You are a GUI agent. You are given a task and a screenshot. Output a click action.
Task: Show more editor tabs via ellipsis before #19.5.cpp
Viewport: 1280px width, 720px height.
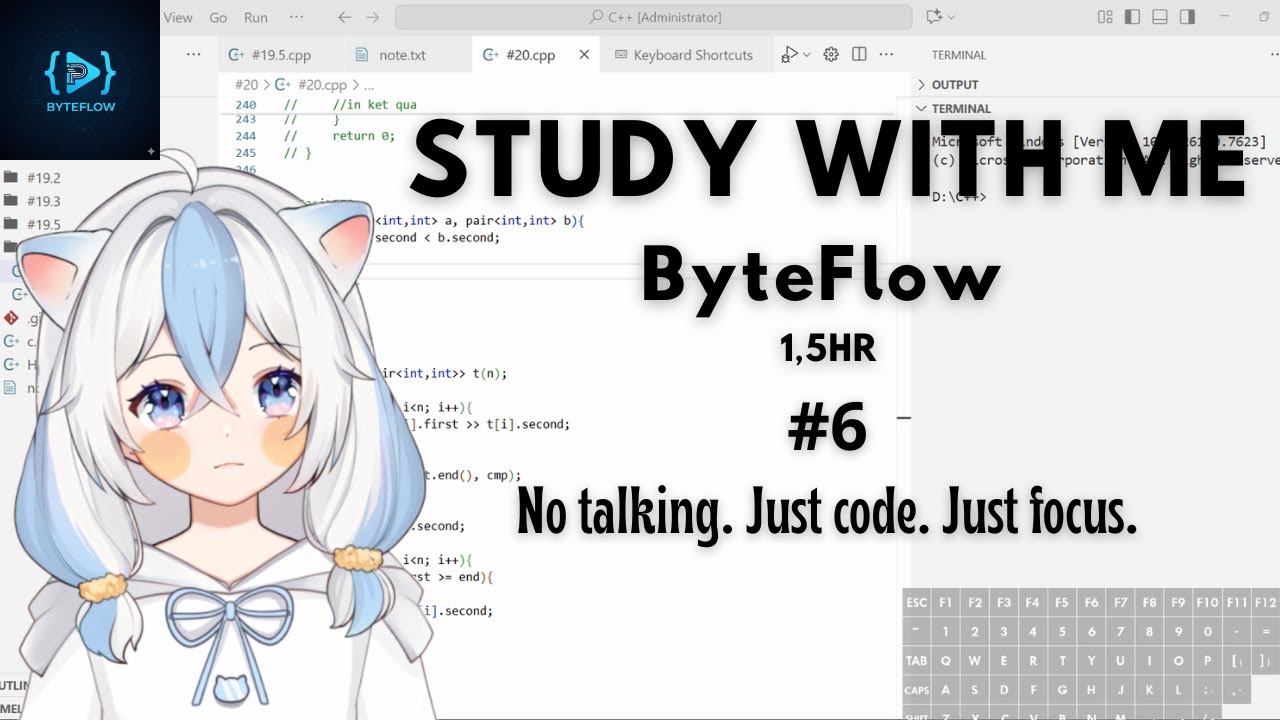click(x=195, y=55)
